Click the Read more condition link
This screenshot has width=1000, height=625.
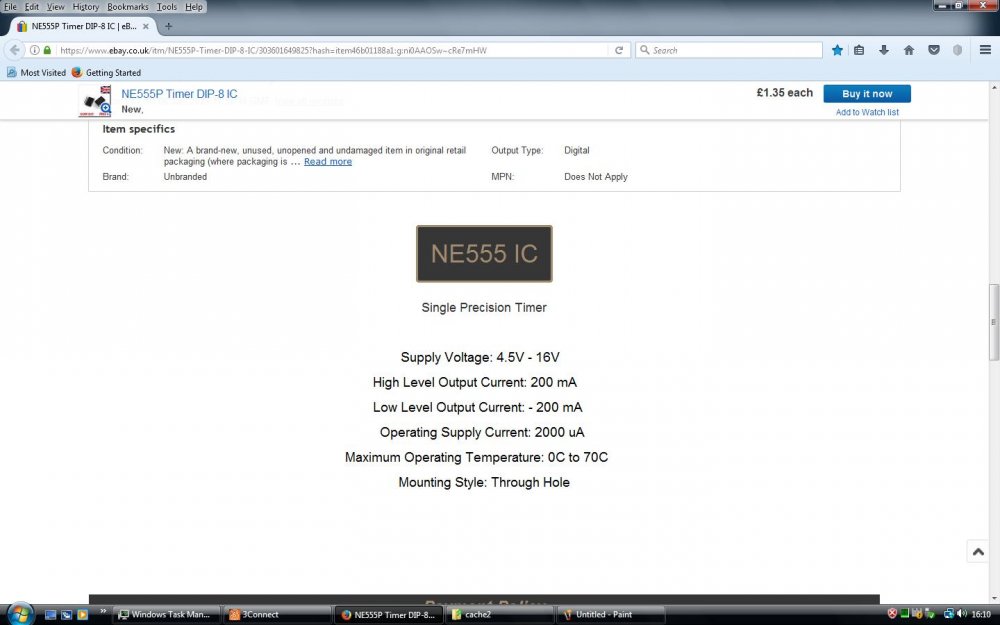click(x=328, y=161)
